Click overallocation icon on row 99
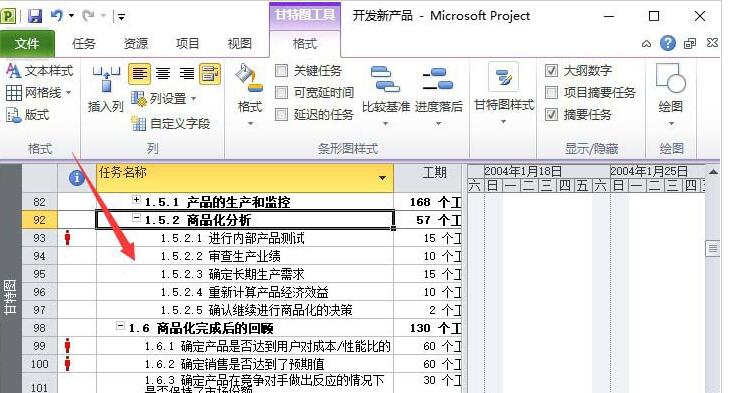The width and height of the screenshot is (740, 393). pyautogui.click(x=67, y=346)
